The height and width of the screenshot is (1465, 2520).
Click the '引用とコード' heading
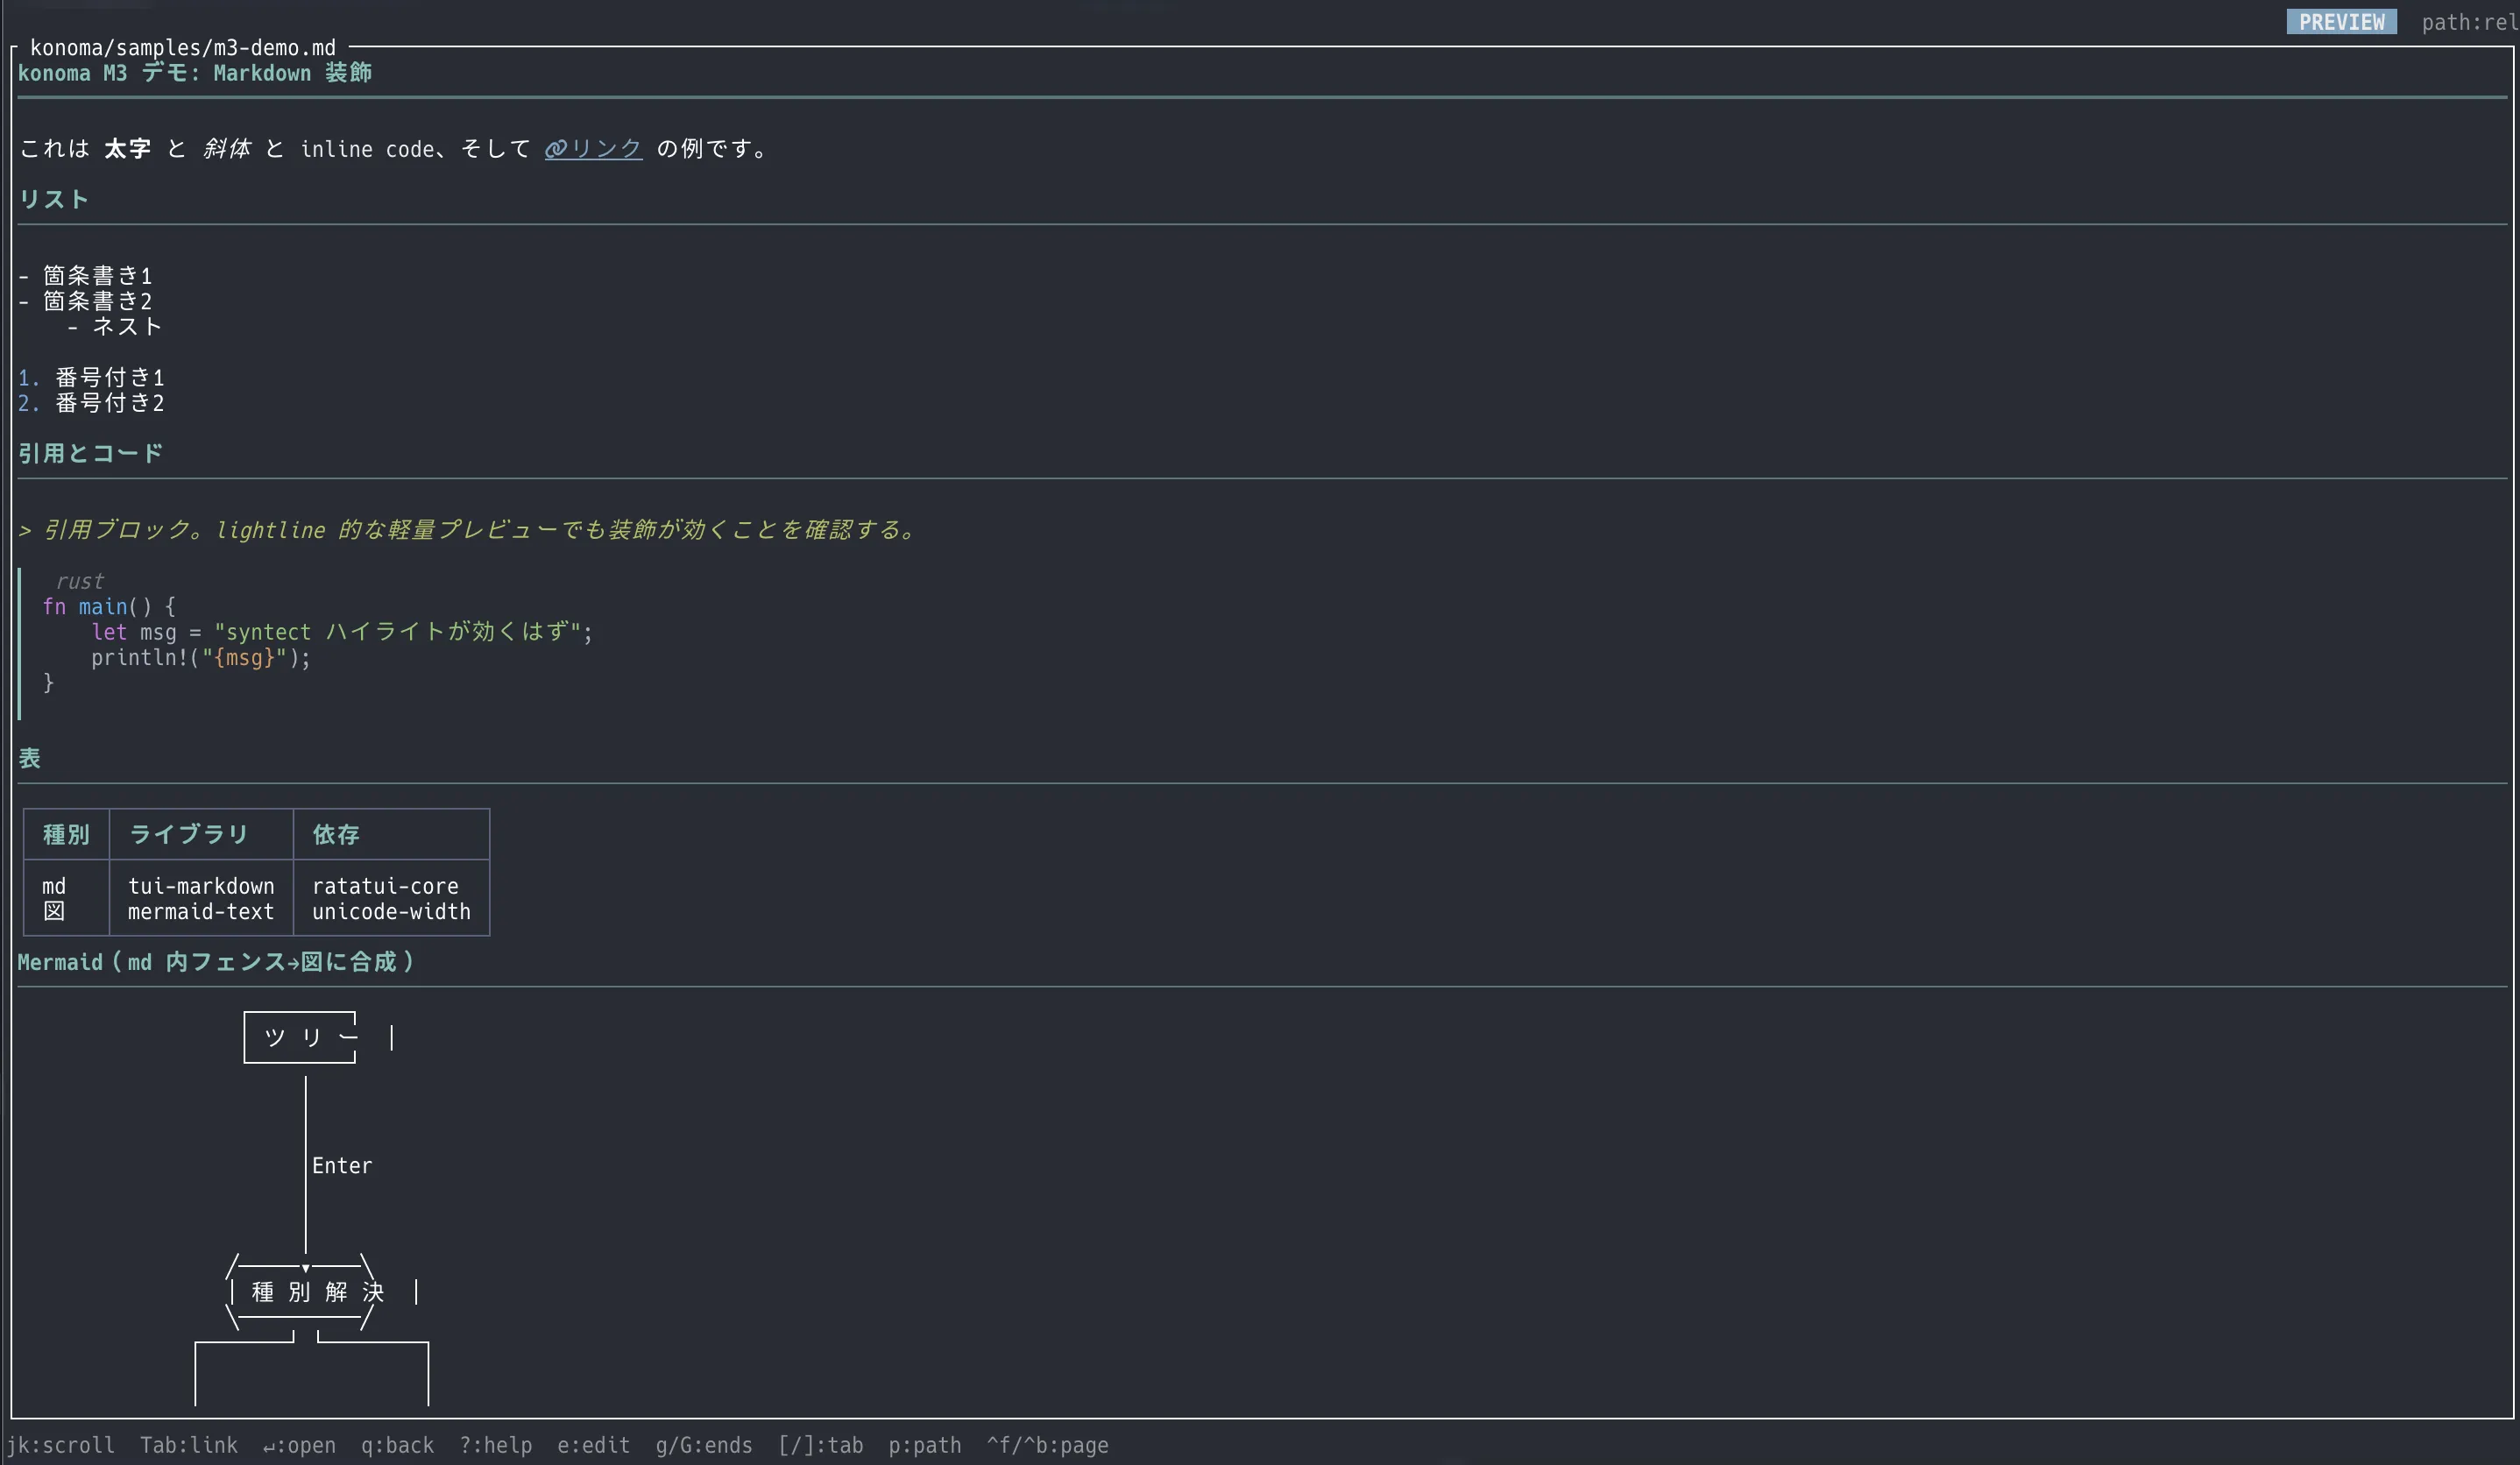click(x=91, y=453)
